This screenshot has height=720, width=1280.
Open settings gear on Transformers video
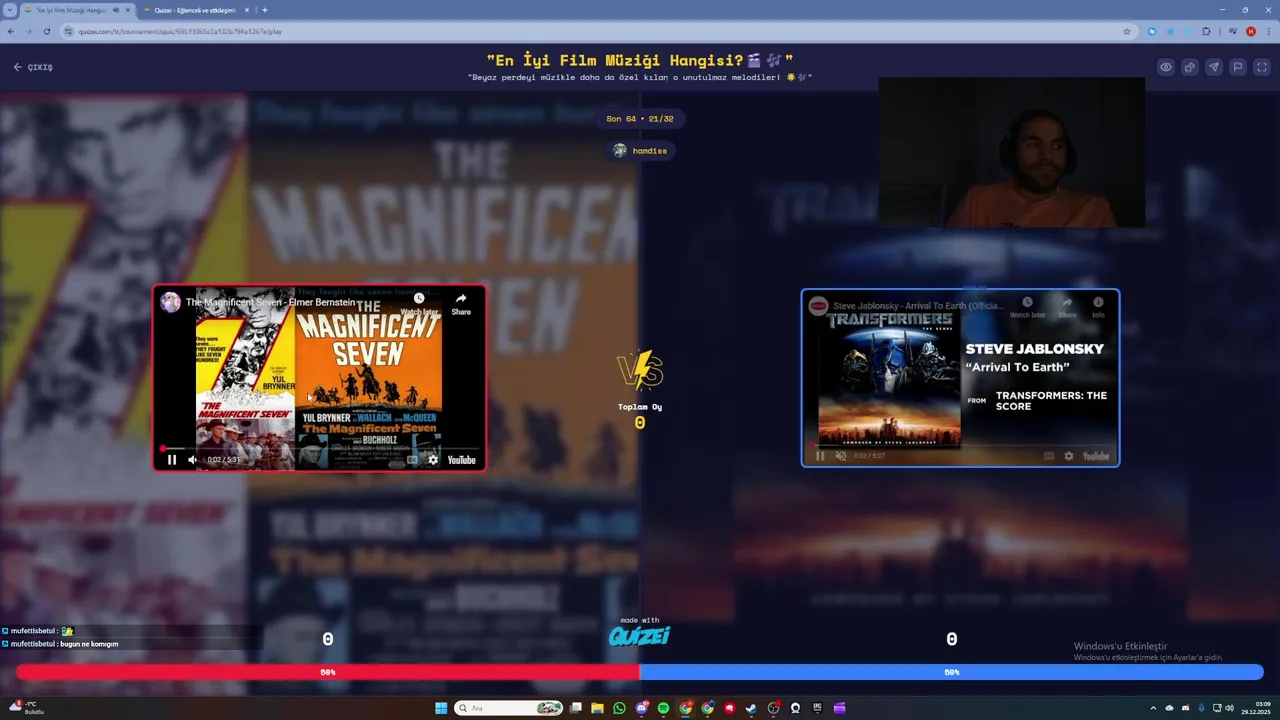coord(1069,456)
